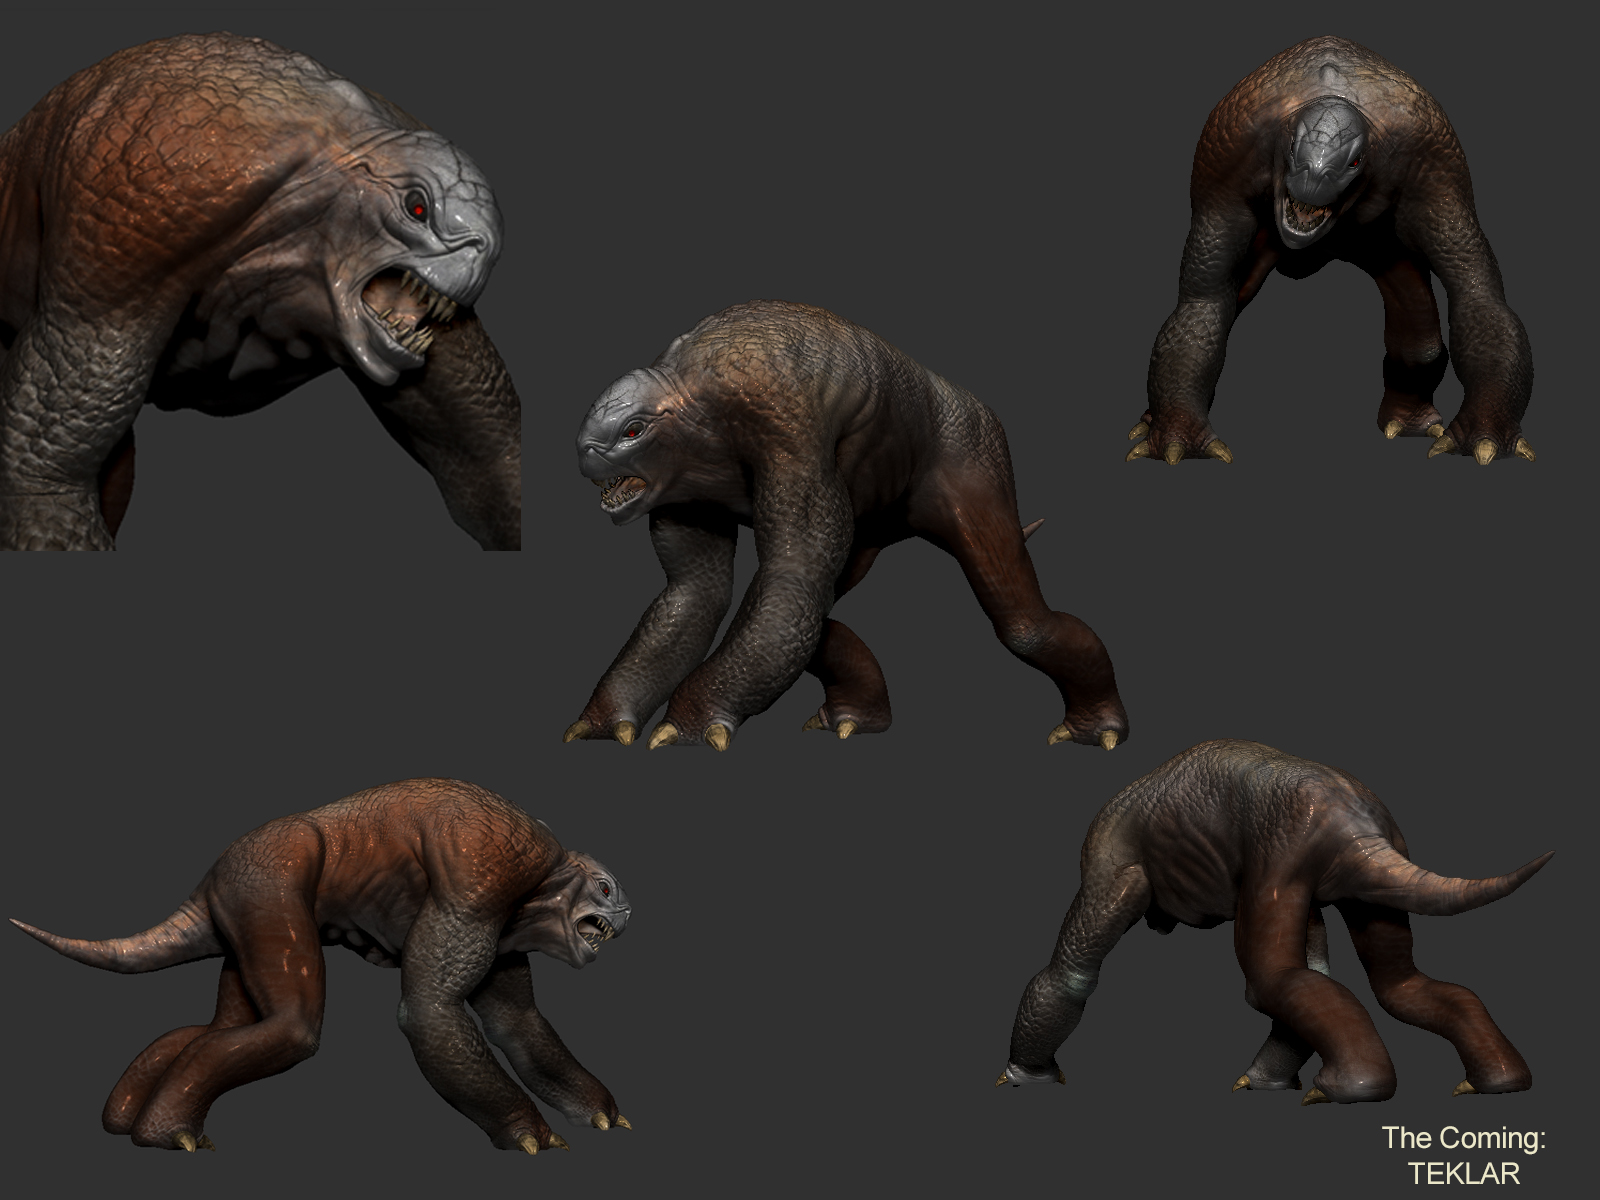Click the red eye in close-up render
The image size is (1600, 1200).
point(417,209)
